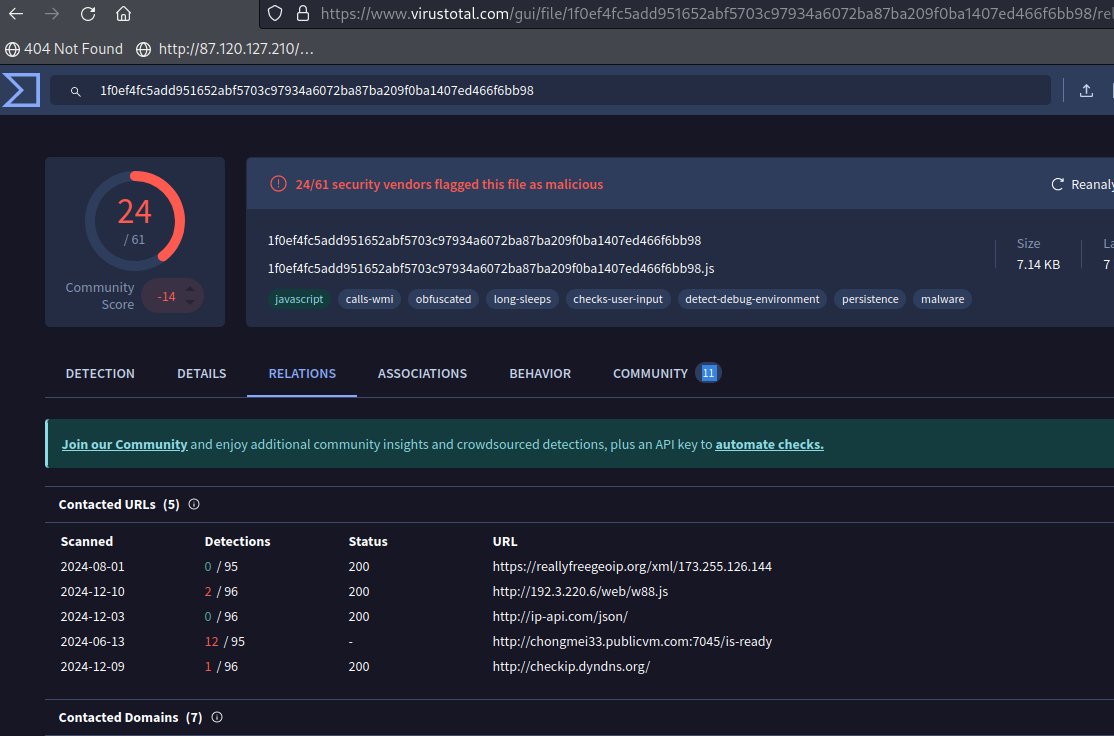Click the malware tag

pos(943,299)
